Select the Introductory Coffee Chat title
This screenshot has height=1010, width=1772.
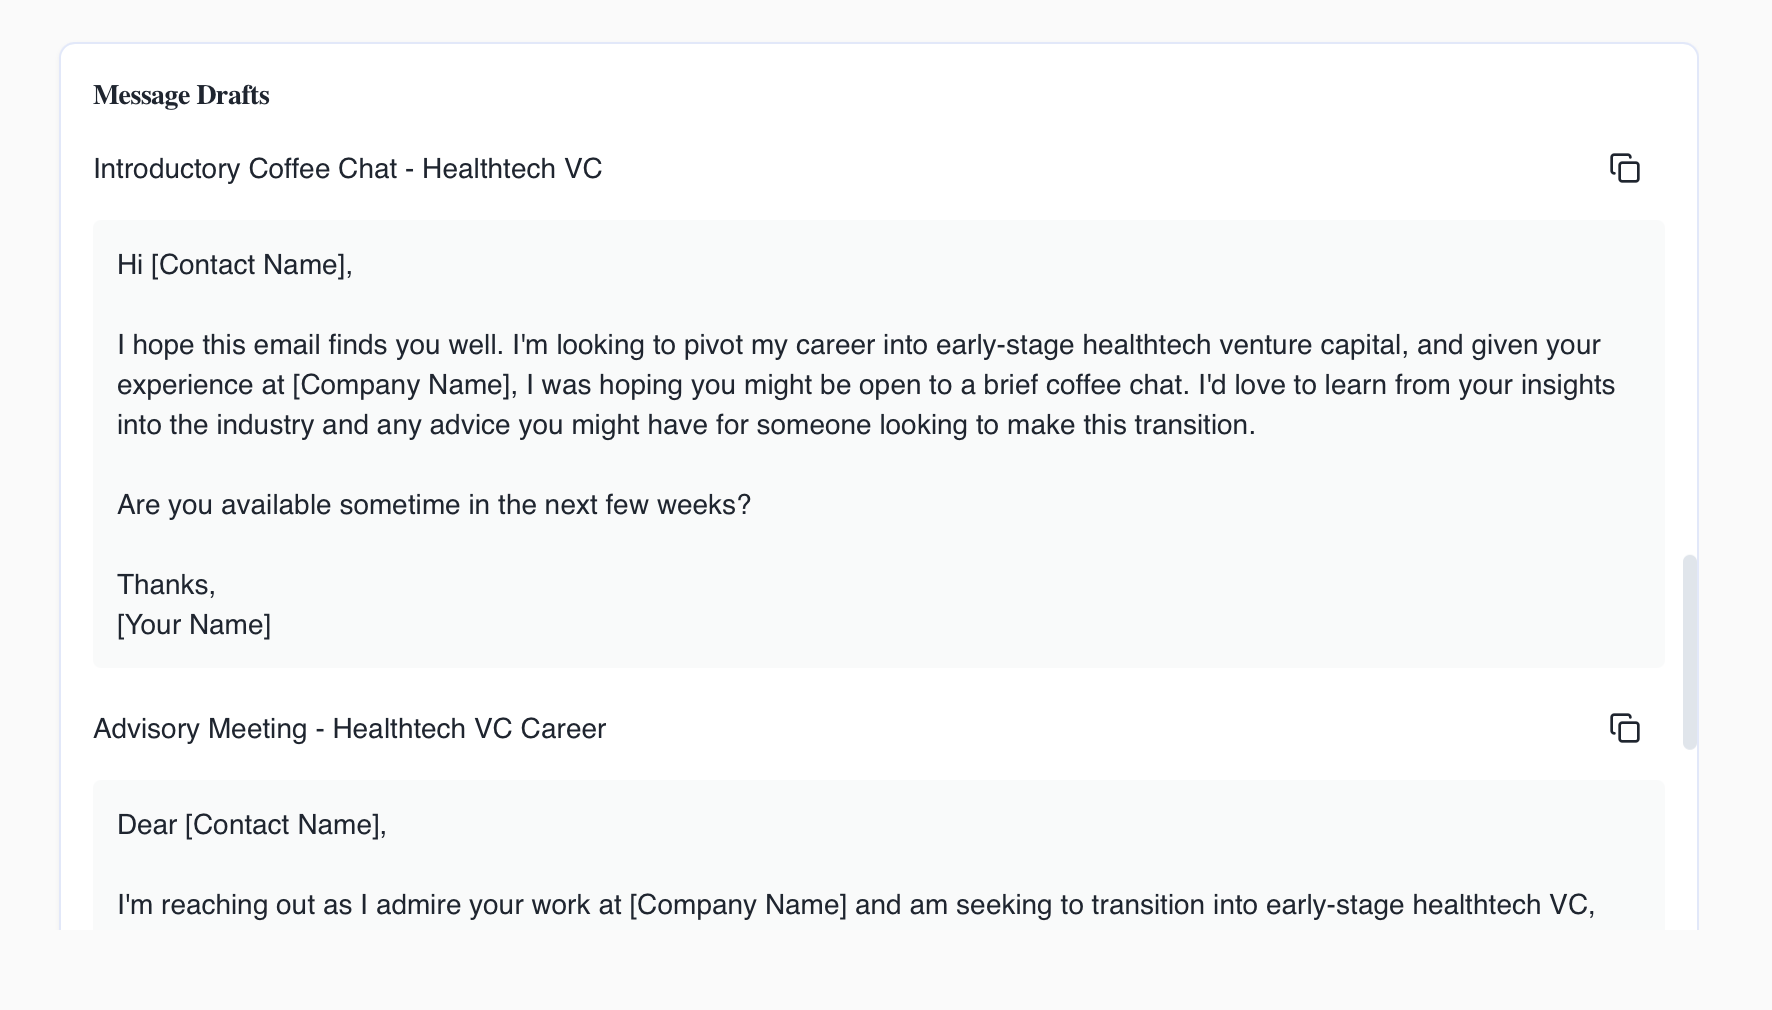(347, 168)
